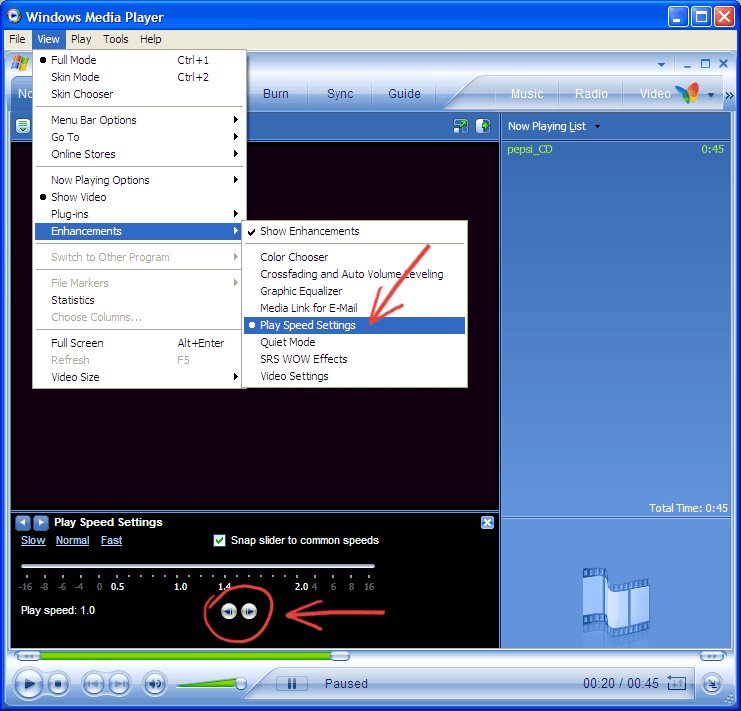Switch to the Guide tab
741x711 pixels.
coord(405,94)
